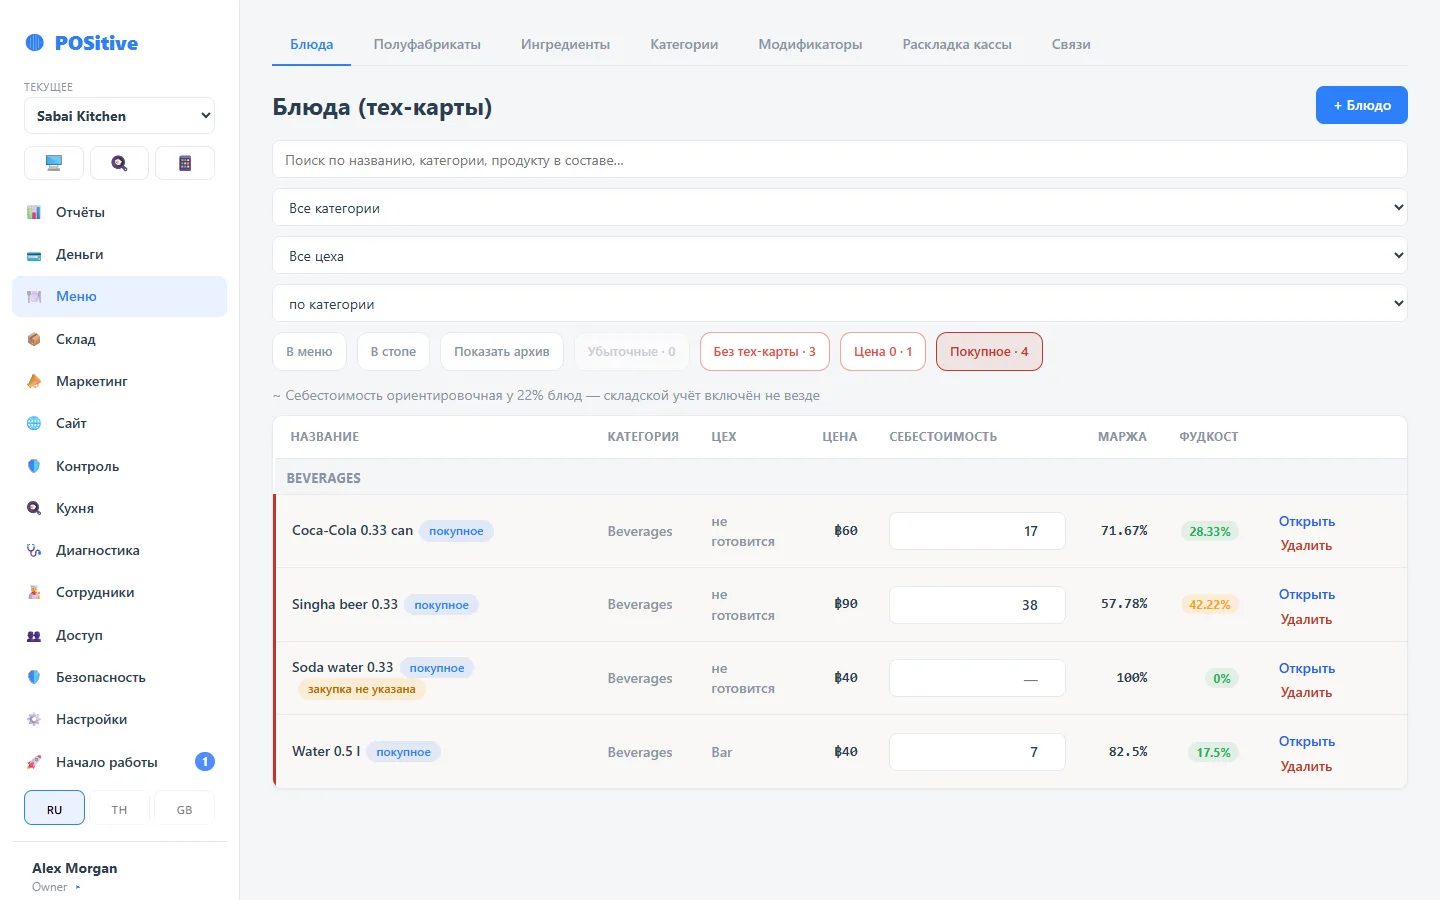The height and width of the screenshot is (900, 1440).
Task: Click the magnifier icon button below Sabai Kitchen
Action: click(119, 163)
